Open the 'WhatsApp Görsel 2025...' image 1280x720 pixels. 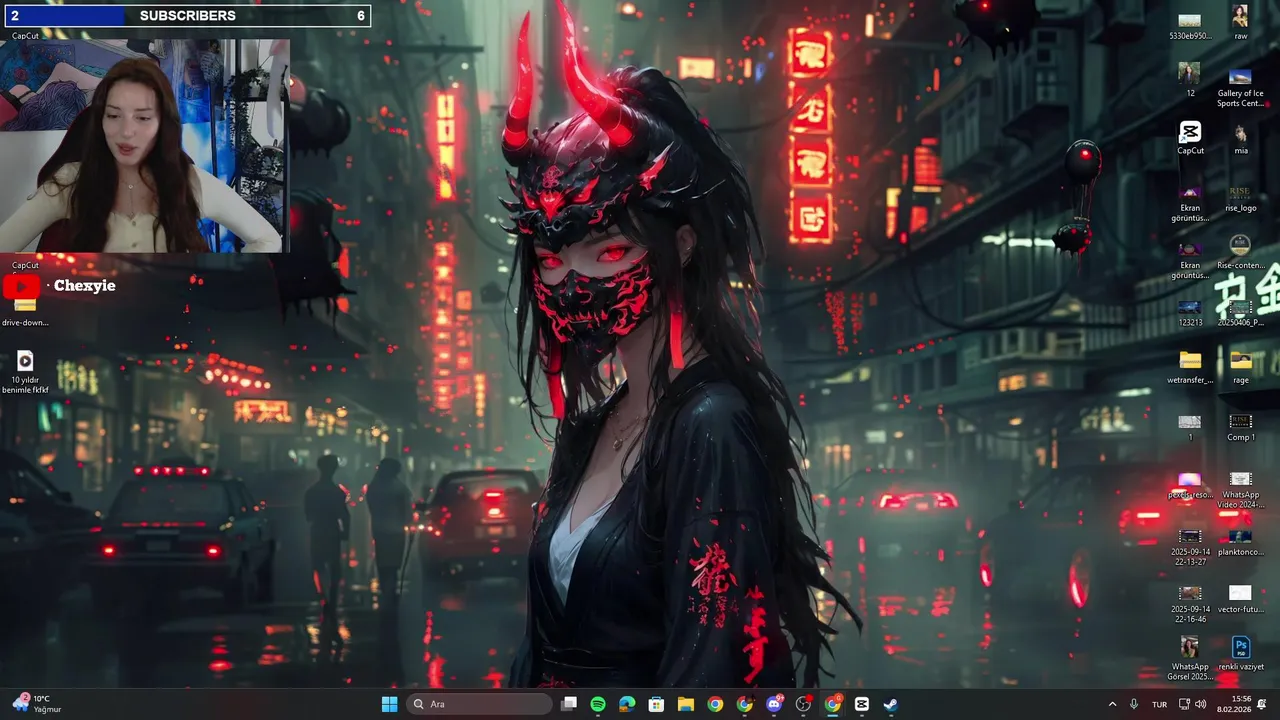1190,658
